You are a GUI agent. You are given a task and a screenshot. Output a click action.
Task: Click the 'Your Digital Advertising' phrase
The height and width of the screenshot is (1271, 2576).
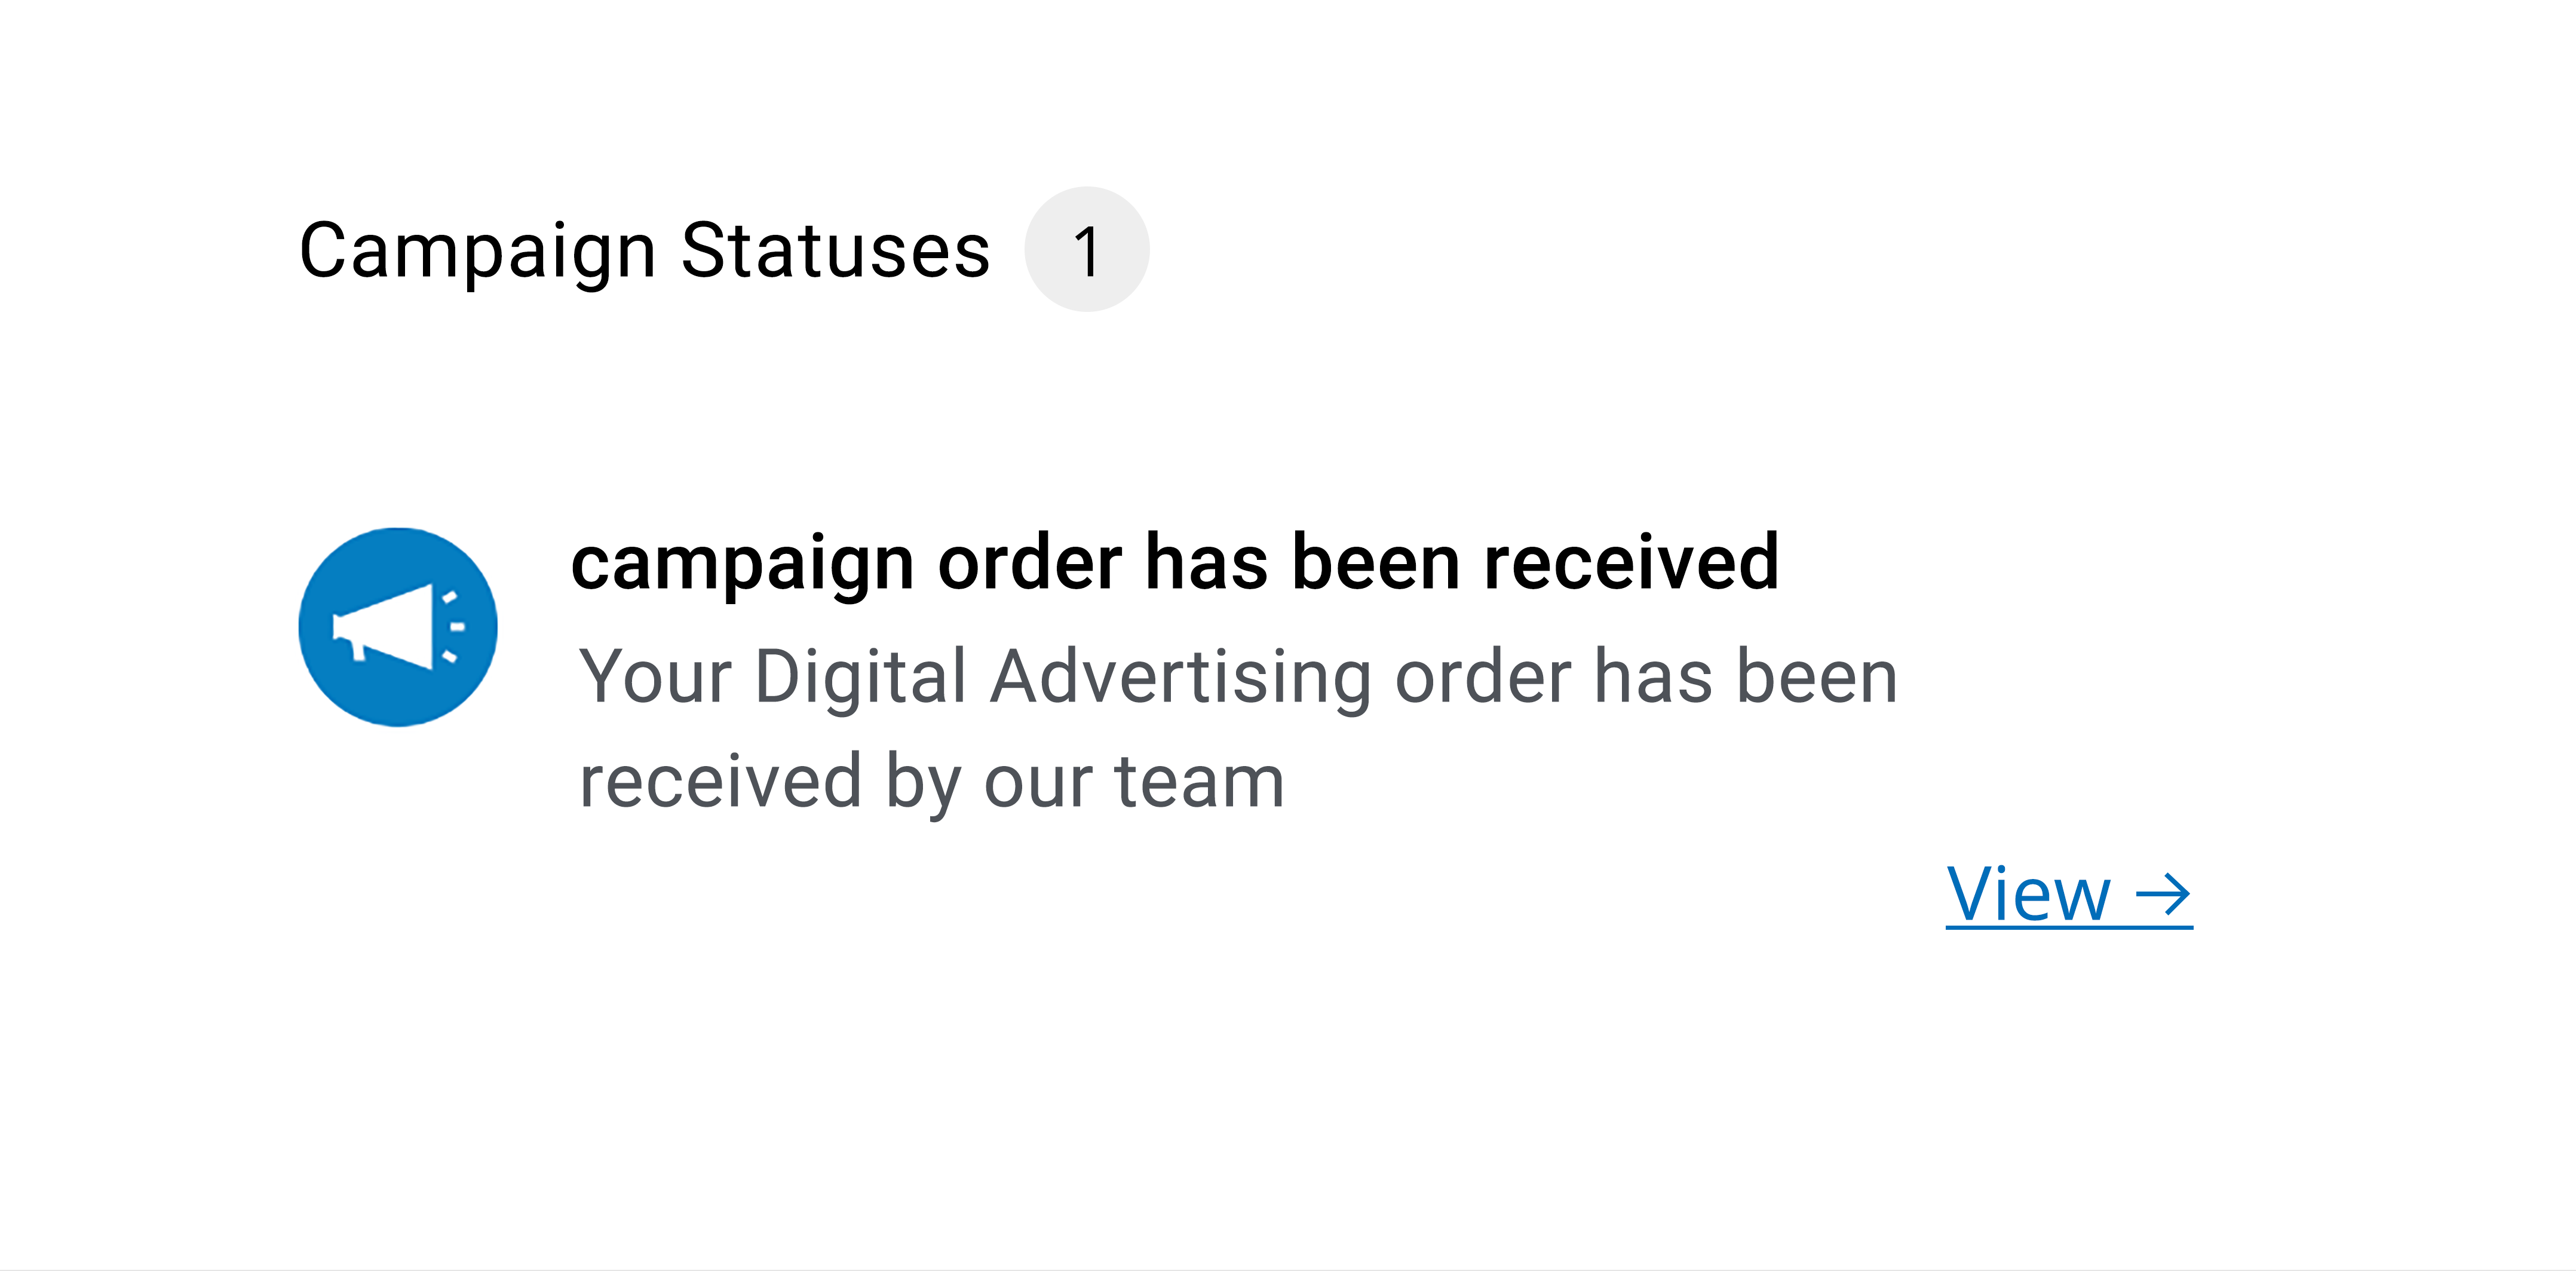click(976, 676)
